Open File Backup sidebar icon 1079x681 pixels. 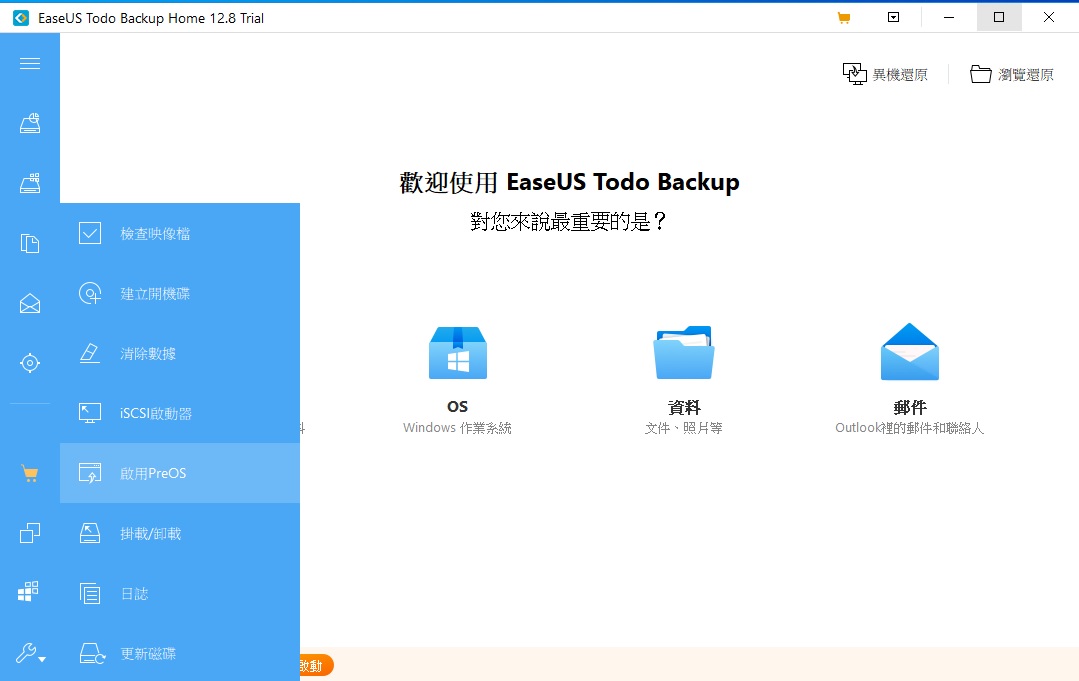click(30, 244)
